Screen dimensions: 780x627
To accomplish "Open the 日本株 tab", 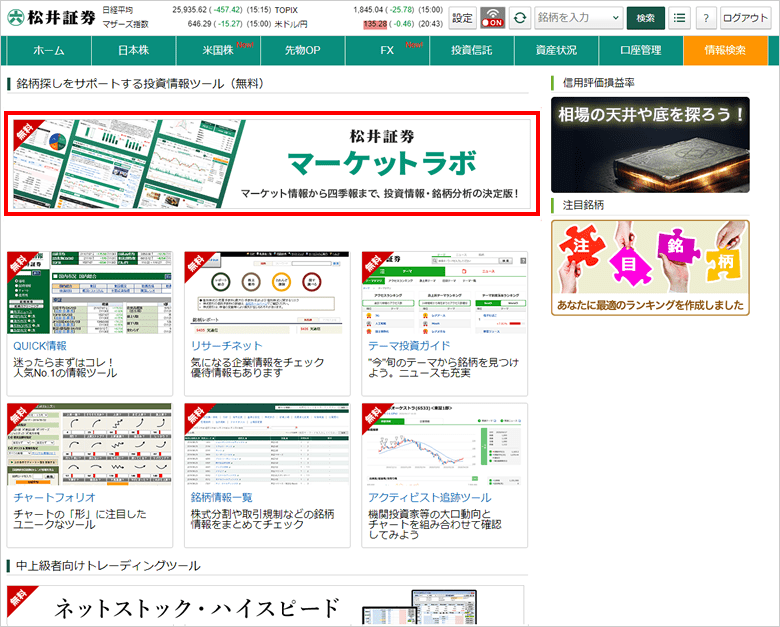I will point(133,50).
